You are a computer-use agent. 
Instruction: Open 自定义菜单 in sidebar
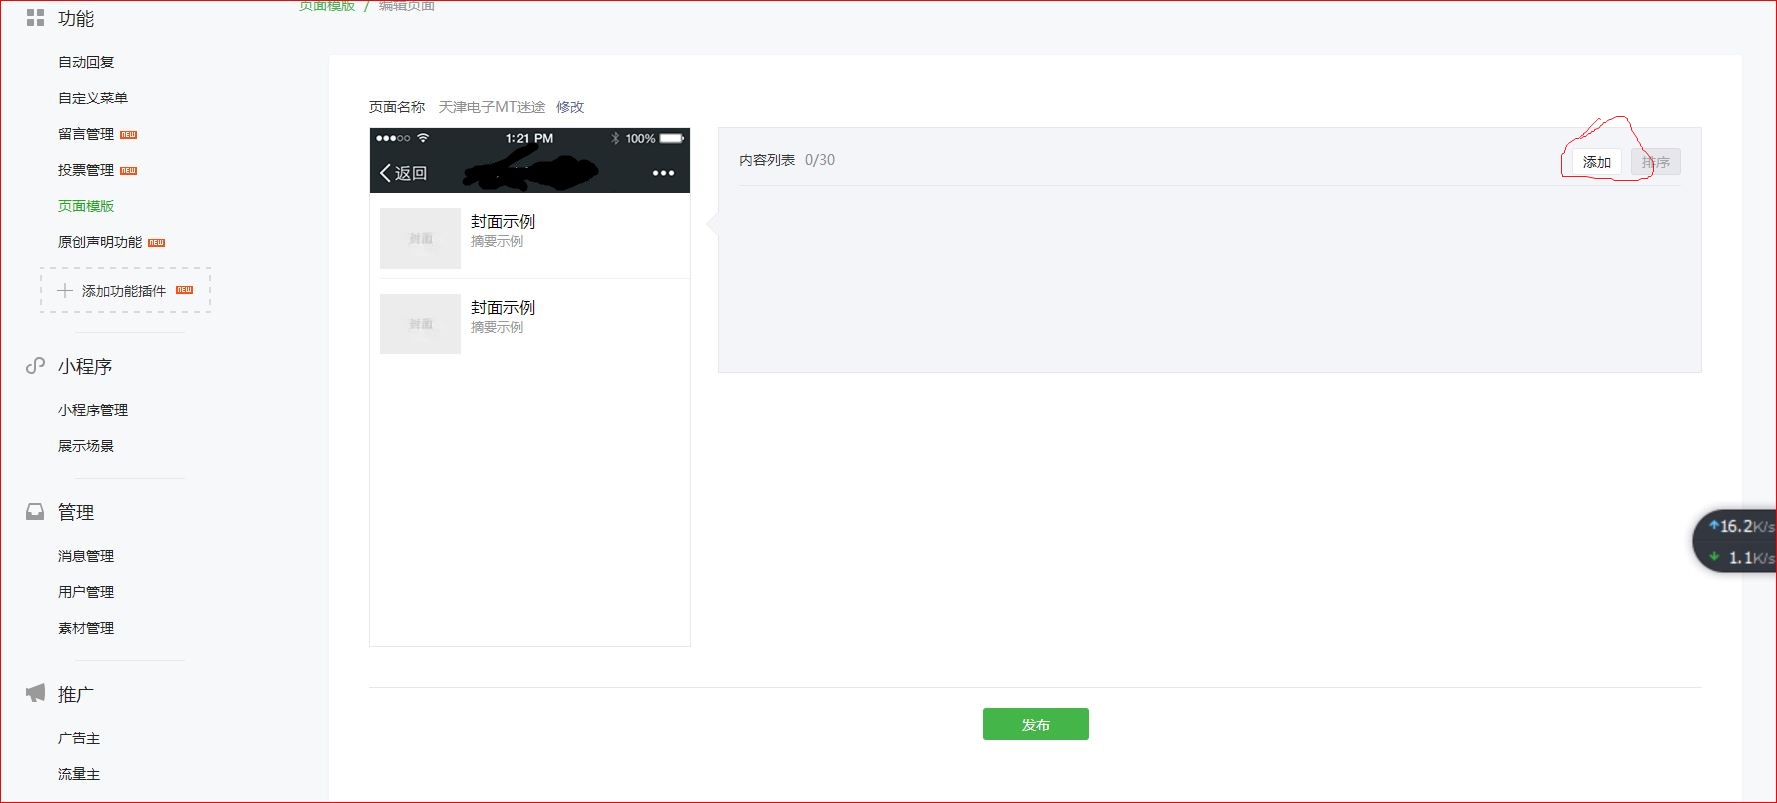tap(93, 98)
